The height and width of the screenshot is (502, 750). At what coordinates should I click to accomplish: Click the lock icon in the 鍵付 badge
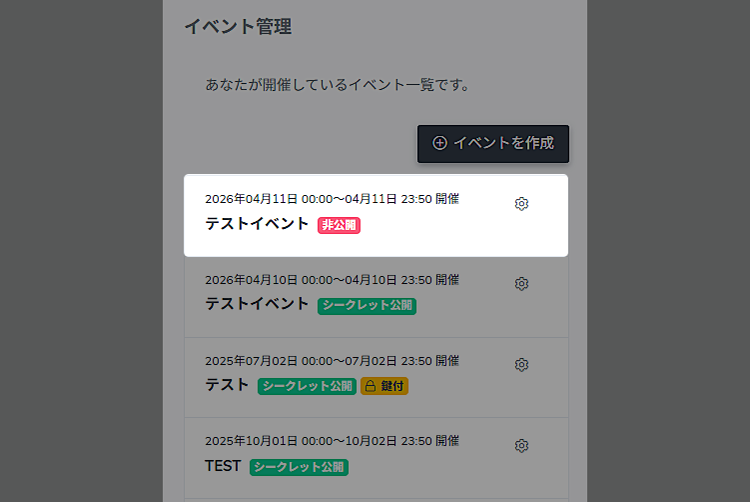click(x=370, y=386)
